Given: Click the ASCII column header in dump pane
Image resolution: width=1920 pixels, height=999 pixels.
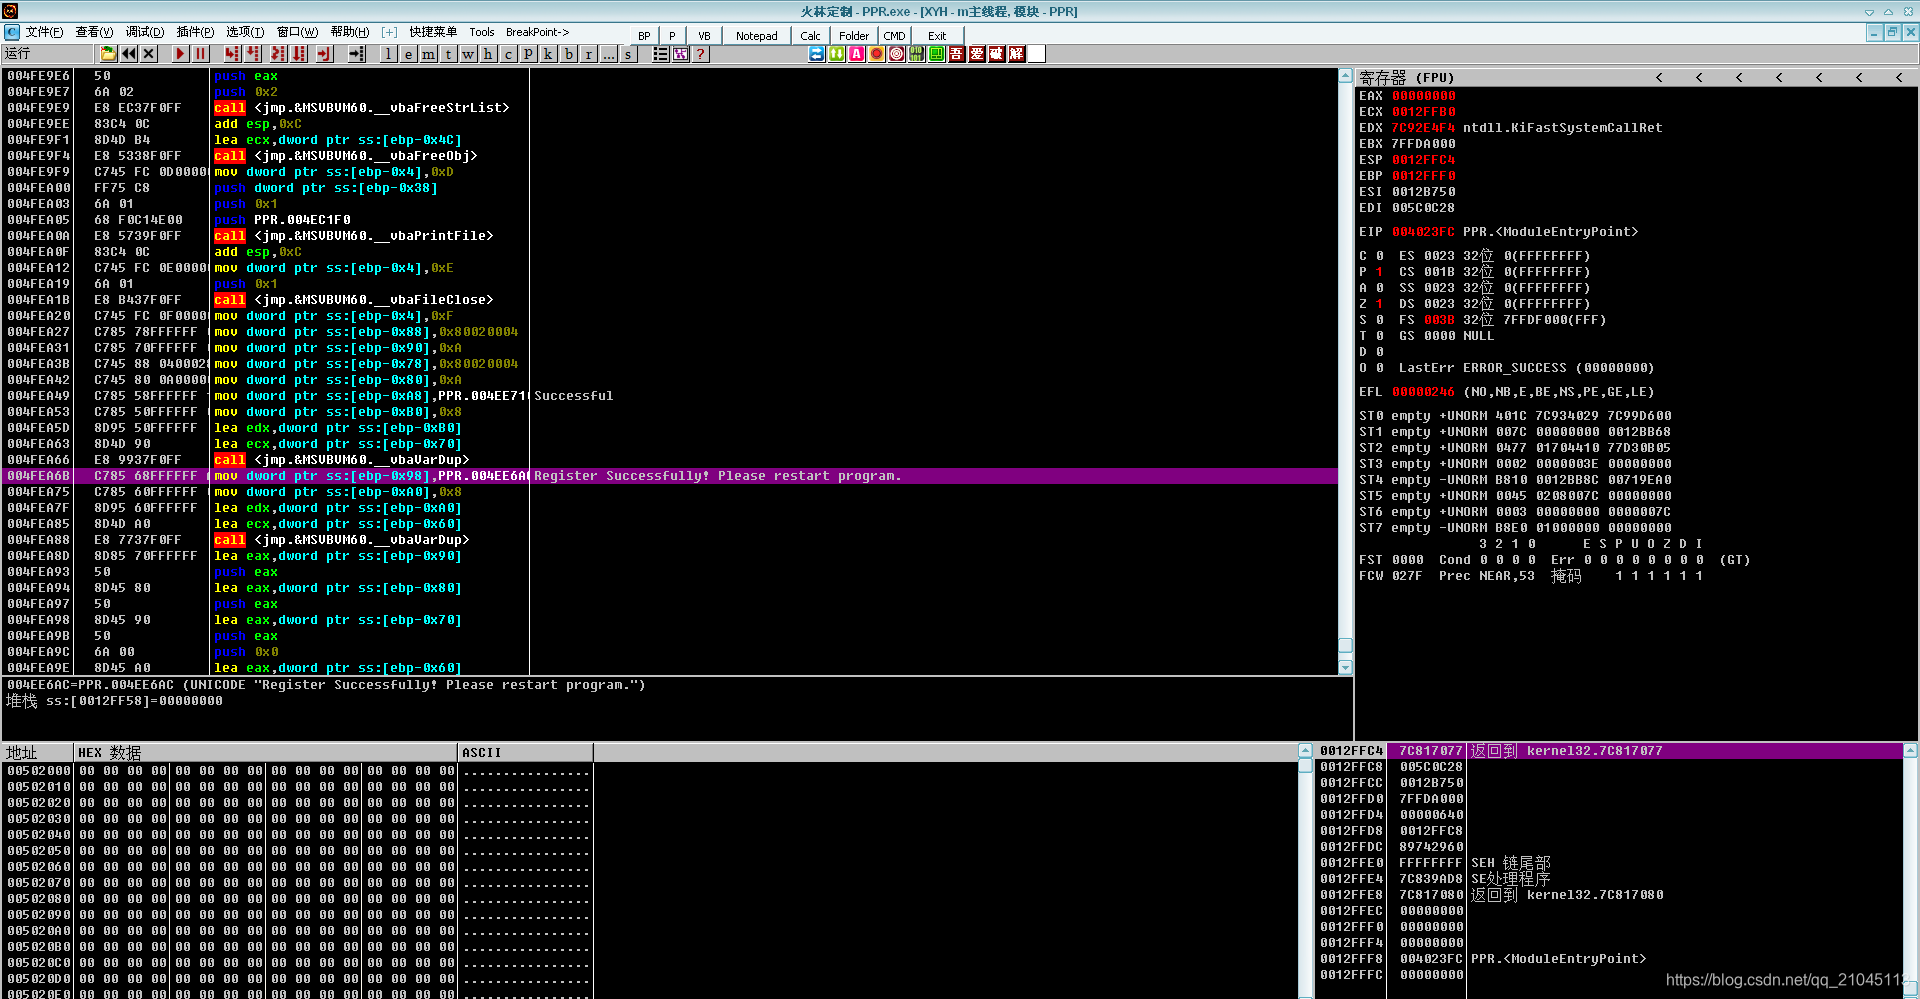Looking at the screenshot, I should (525, 752).
